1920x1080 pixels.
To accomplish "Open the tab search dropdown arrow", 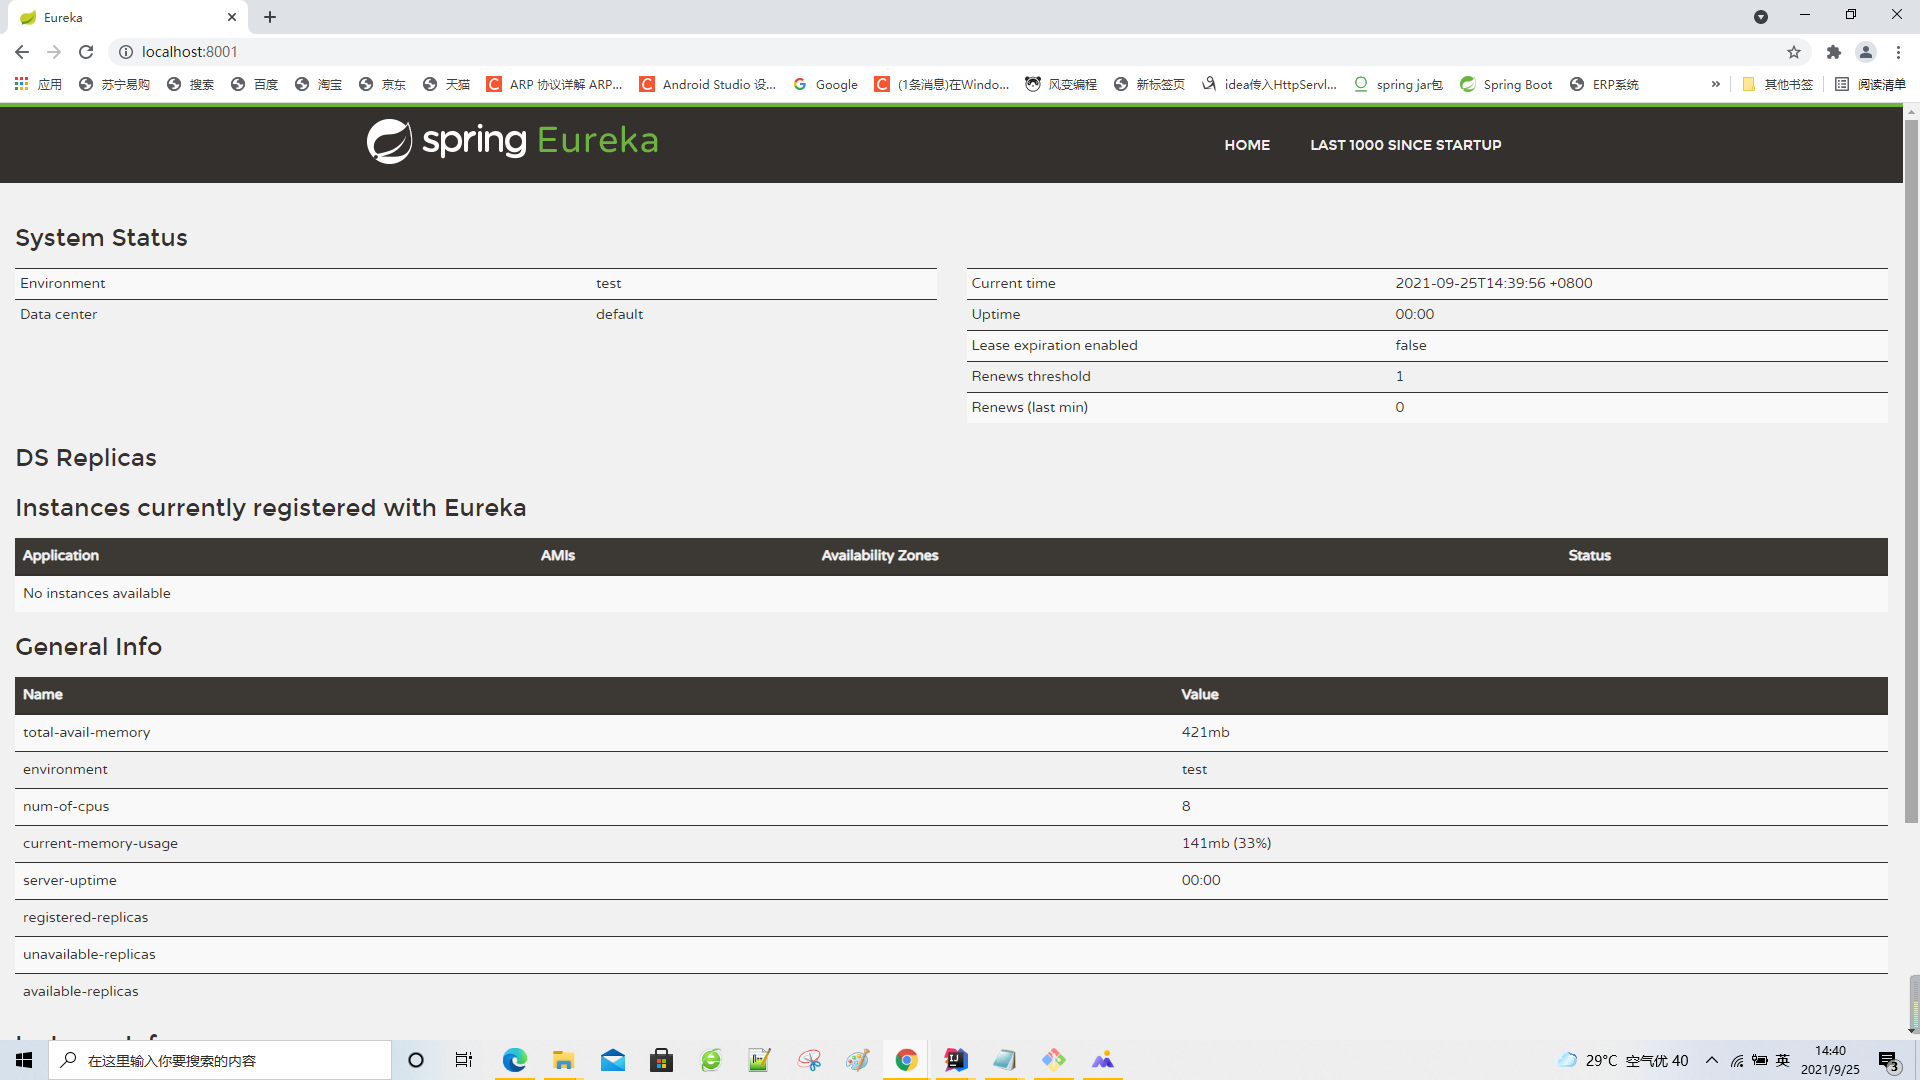I will 1761,17.
